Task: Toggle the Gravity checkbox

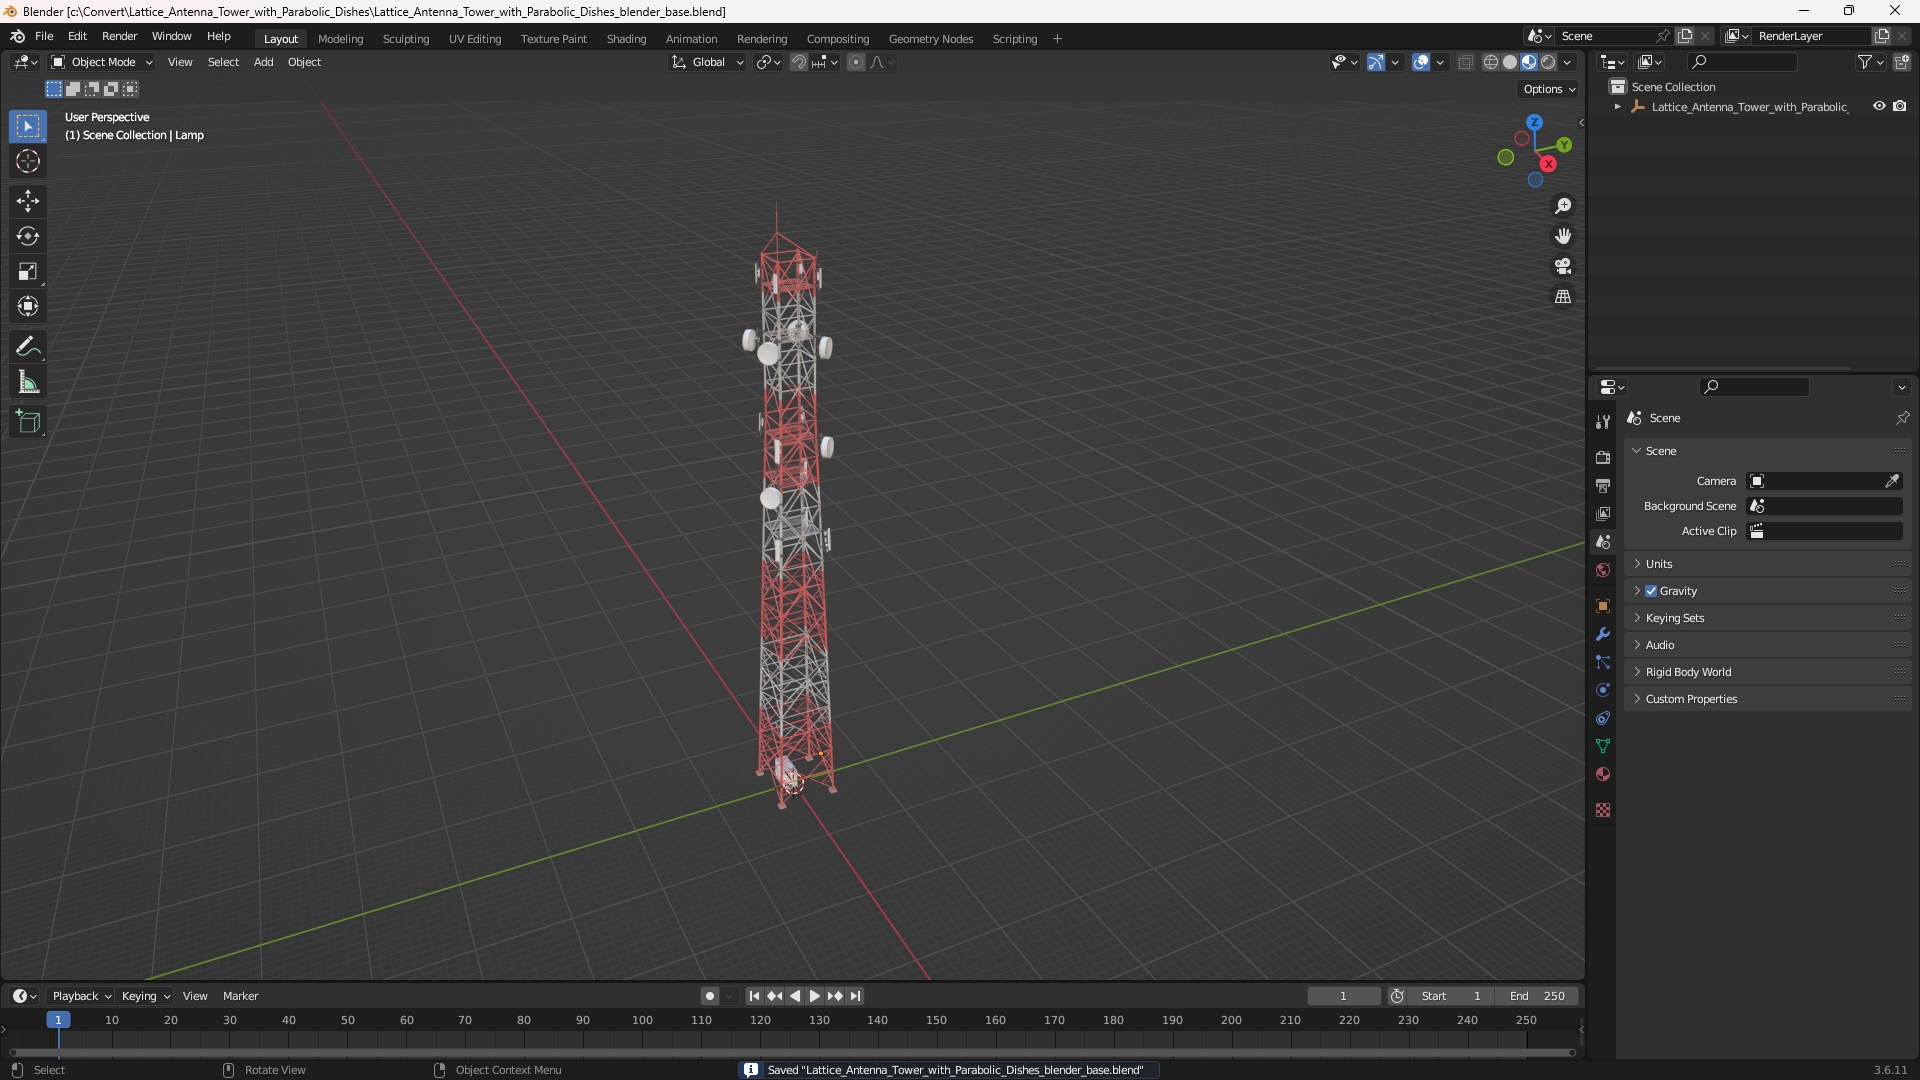Action: coord(1651,591)
